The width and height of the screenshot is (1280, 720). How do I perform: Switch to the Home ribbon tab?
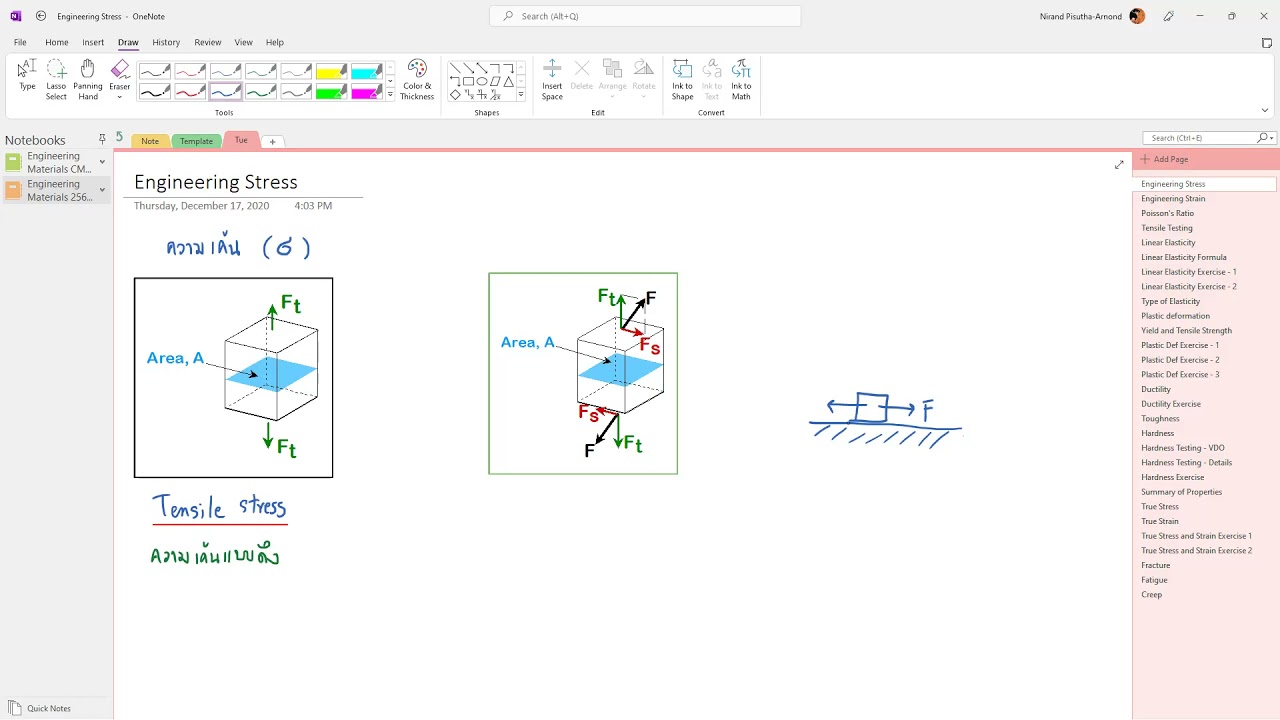(x=57, y=42)
